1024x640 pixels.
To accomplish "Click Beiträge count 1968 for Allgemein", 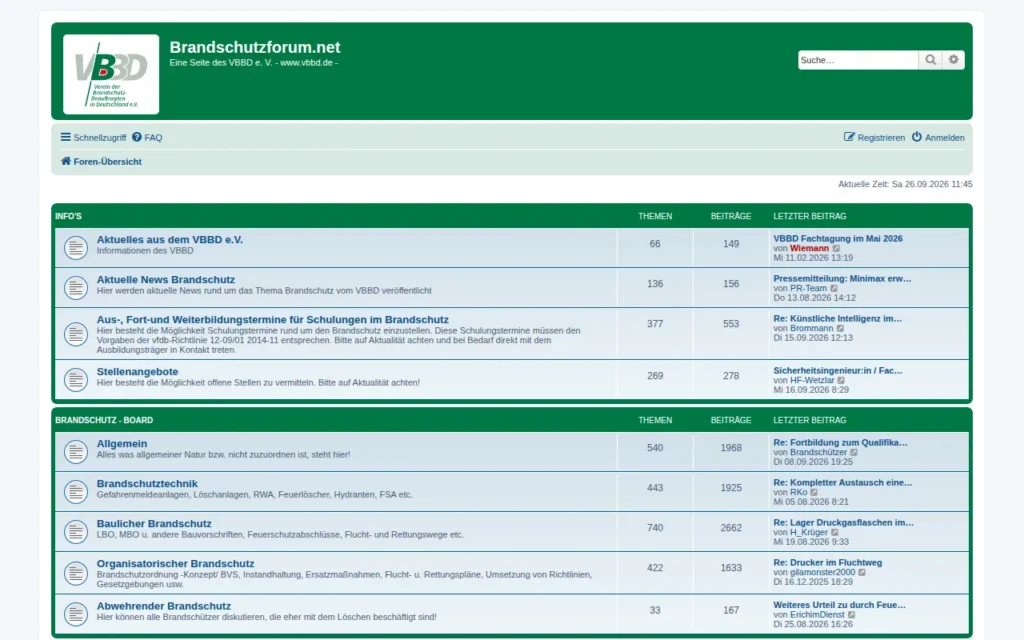I will tap(731, 448).
